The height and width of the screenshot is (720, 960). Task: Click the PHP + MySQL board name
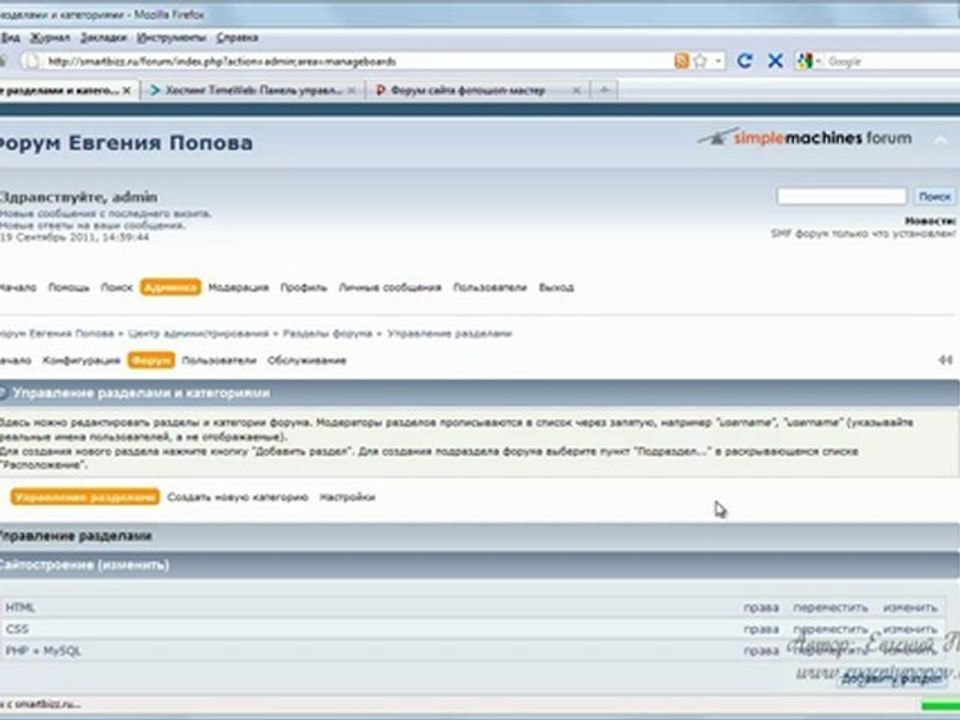coord(43,651)
